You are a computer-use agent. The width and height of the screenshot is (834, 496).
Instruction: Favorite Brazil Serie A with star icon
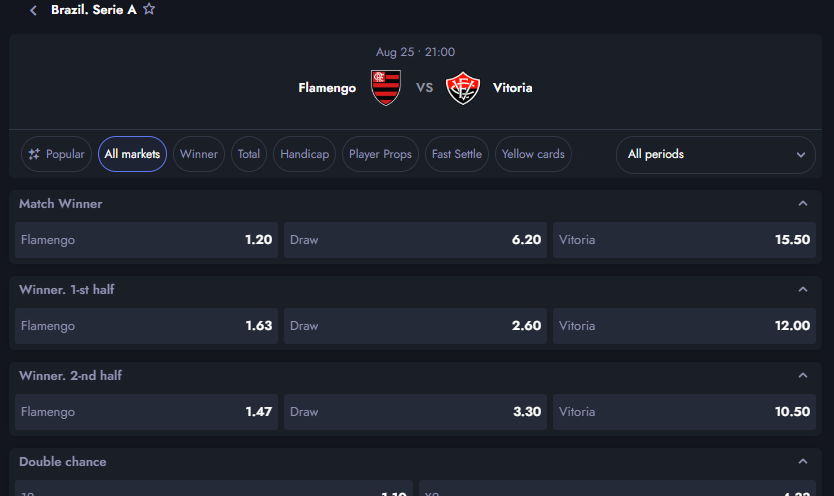(149, 9)
